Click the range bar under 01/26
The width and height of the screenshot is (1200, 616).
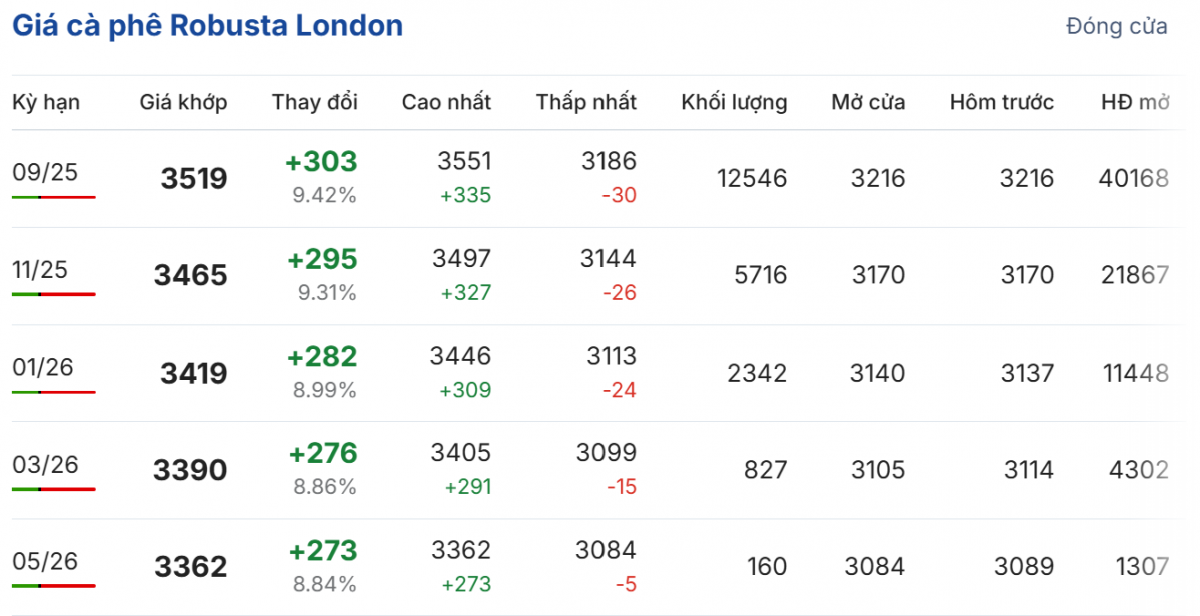(x=54, y=392)
